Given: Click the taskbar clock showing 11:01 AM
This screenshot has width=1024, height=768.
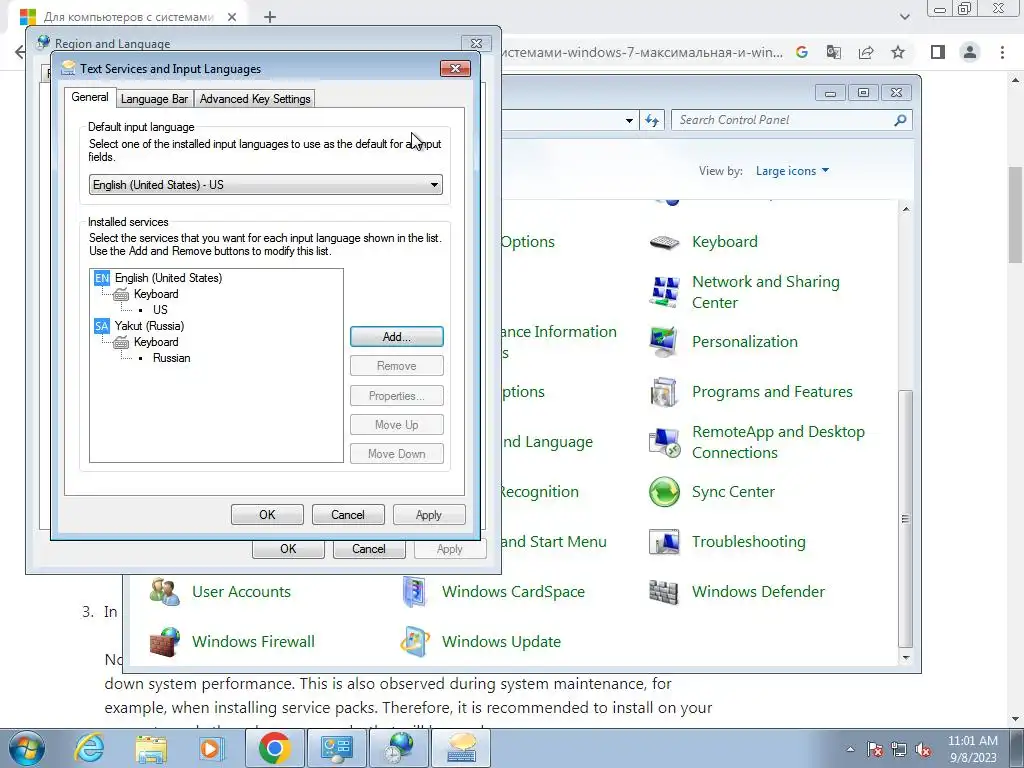Looking at the screenshot, I should [x=972, y=749].
